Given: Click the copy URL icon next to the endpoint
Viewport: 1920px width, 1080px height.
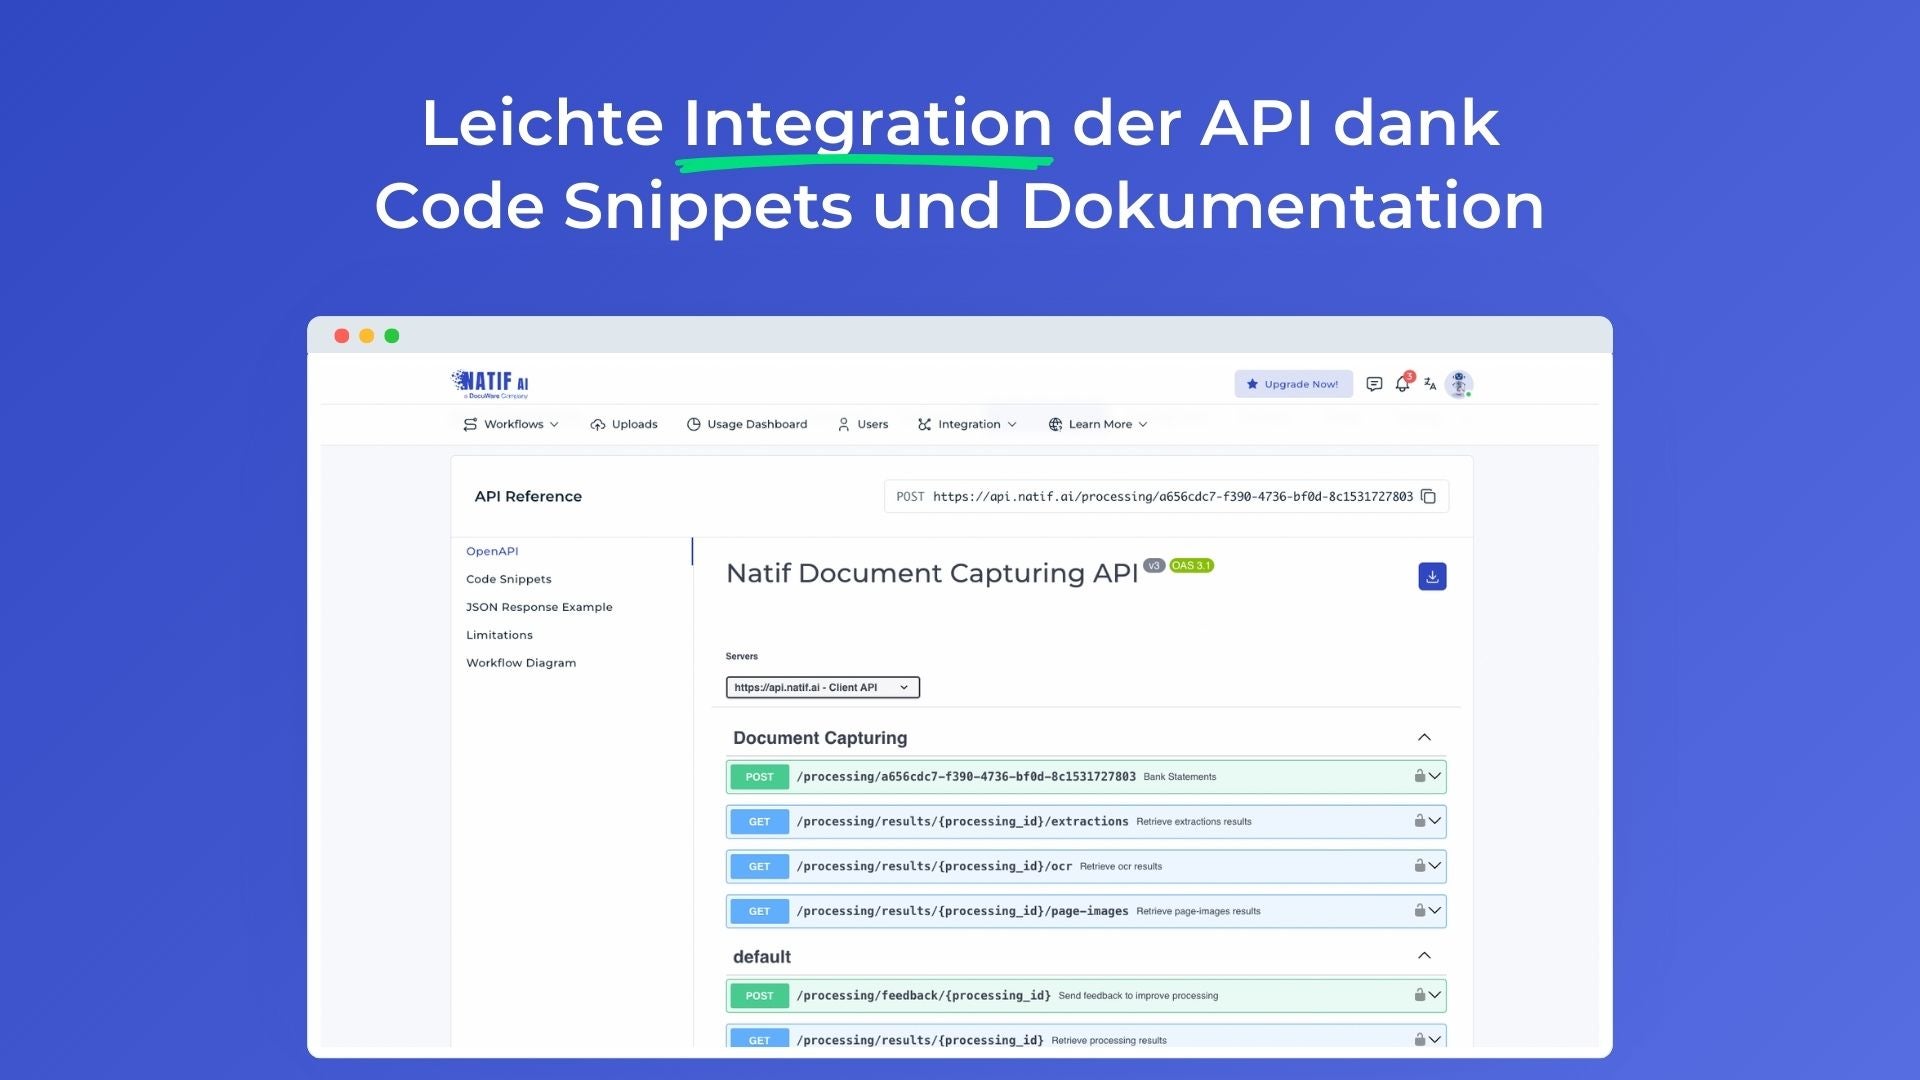Looking at the screenshot, I should (1428, 497).
